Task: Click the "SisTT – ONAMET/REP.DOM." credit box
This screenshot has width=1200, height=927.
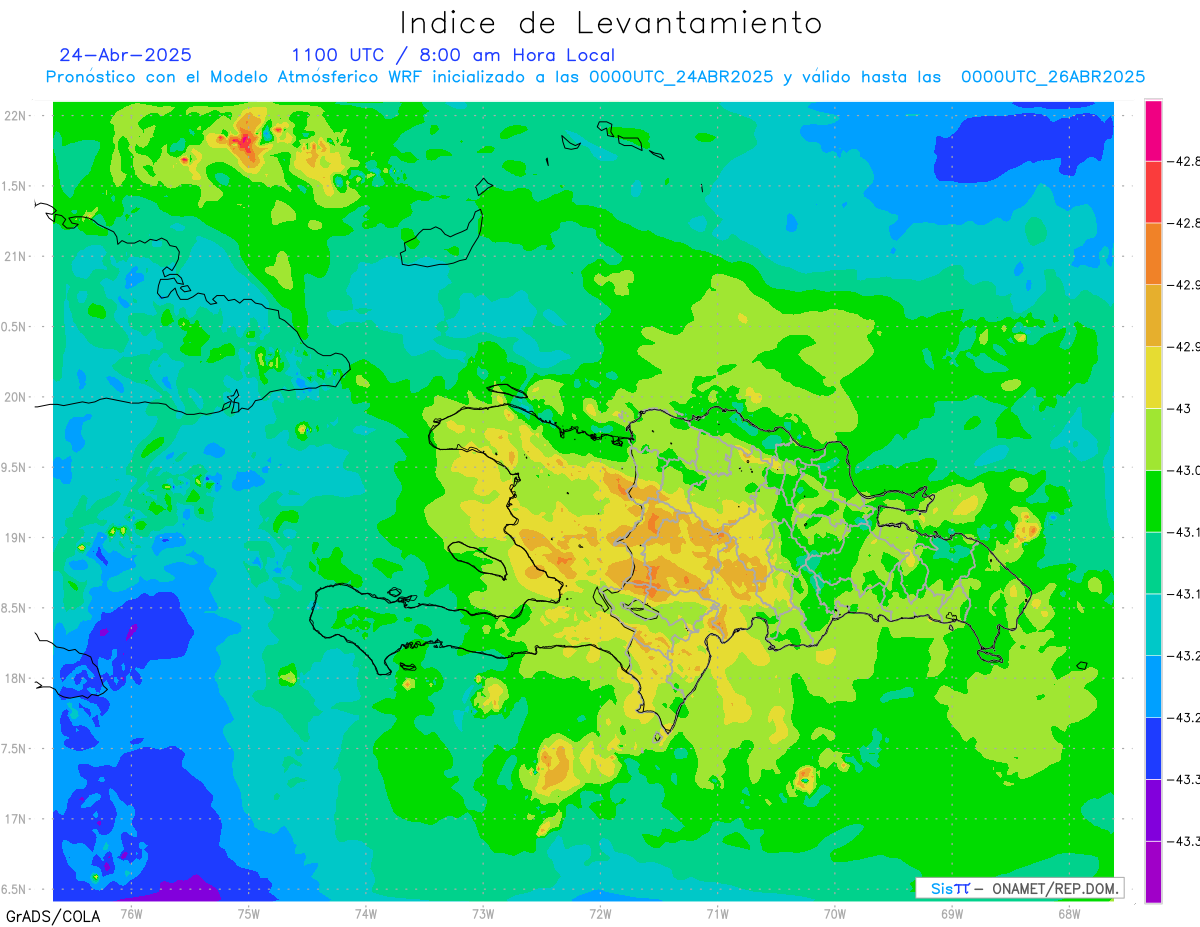Action: (1020, 888)
